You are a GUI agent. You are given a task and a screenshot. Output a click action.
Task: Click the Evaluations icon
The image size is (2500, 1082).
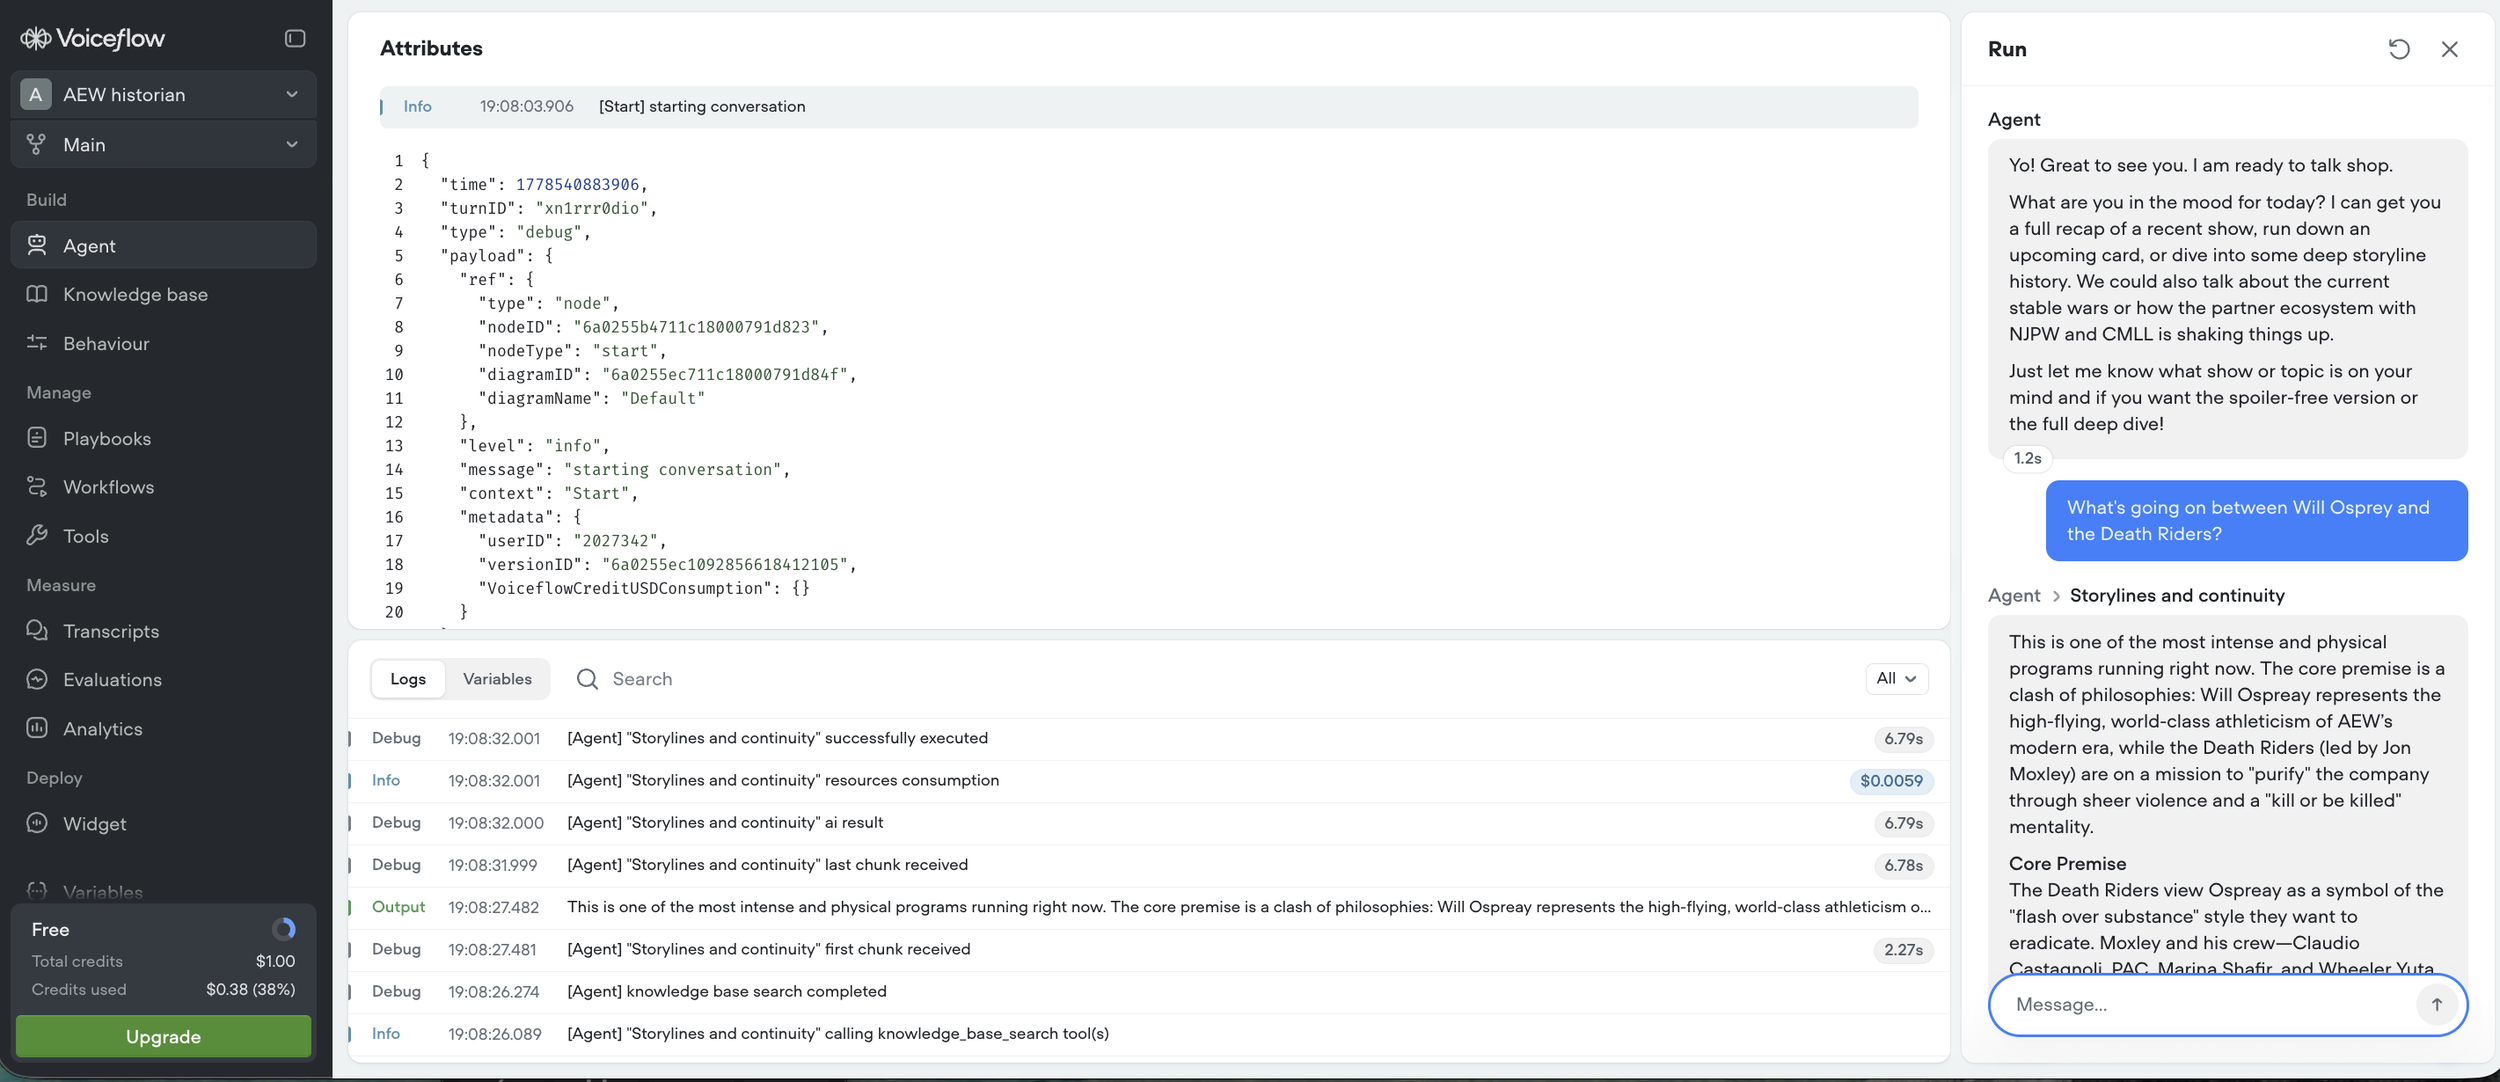(x=37, y=679)
